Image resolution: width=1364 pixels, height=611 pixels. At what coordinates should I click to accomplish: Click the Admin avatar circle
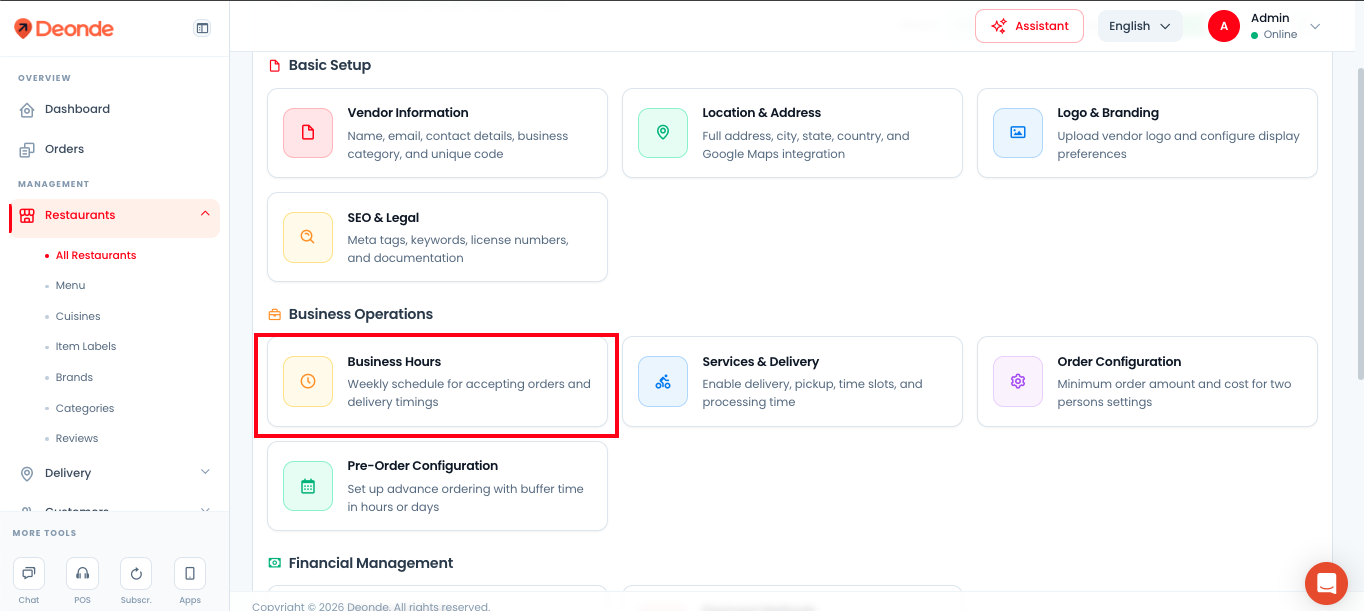click(x=1224, y=26)
